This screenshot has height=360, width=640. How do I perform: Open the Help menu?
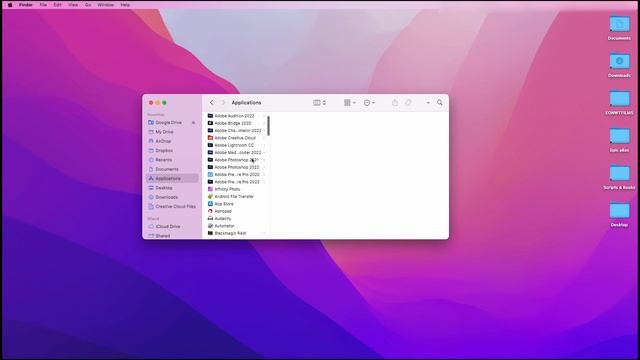click(x=125, y=5)
